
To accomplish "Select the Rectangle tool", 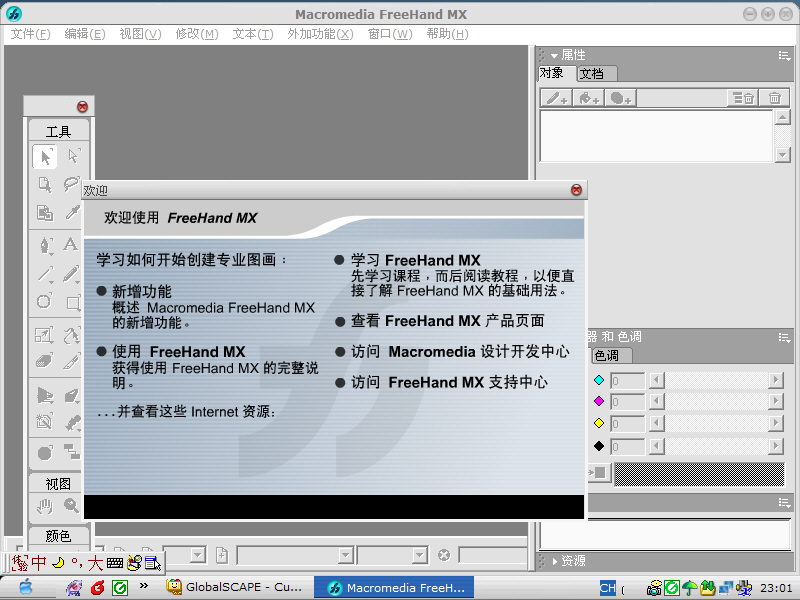I will [73, 303].
